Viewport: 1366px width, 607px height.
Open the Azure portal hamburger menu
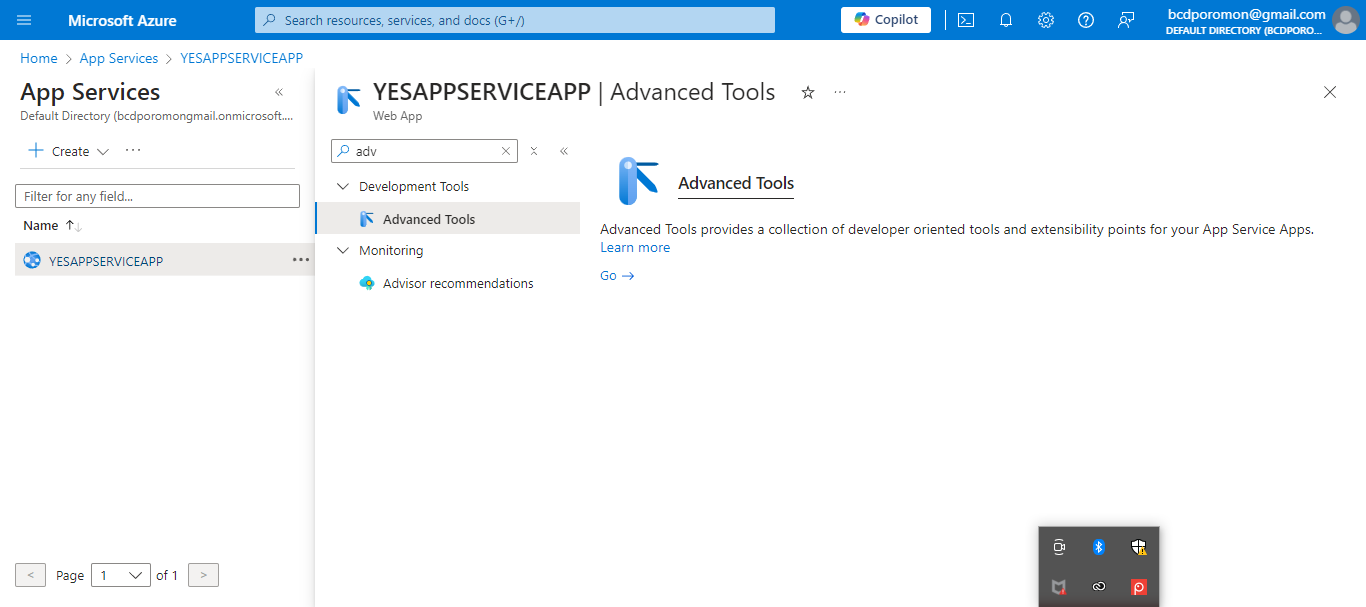24,20
